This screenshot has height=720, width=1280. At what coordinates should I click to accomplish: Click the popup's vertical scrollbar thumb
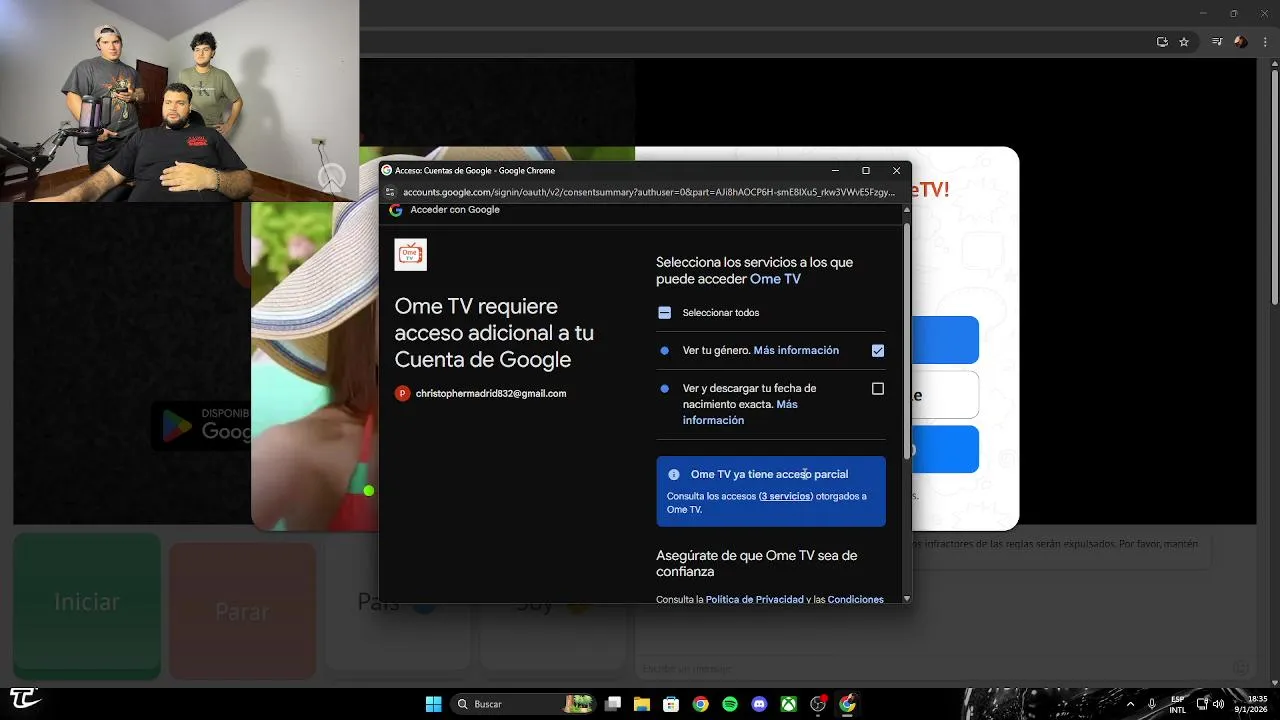coord(907,340)
